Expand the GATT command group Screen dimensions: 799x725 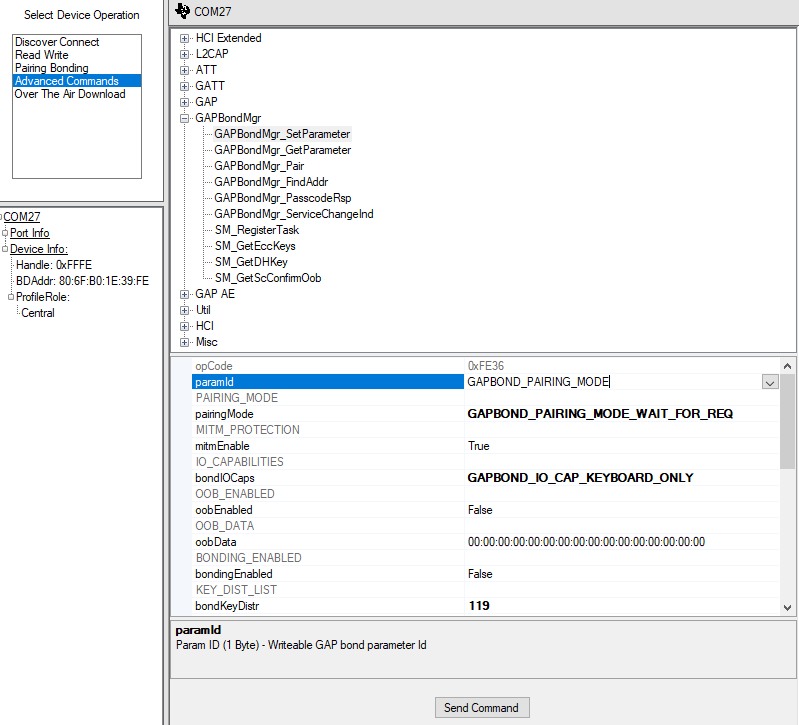click(x=185, y=86)
